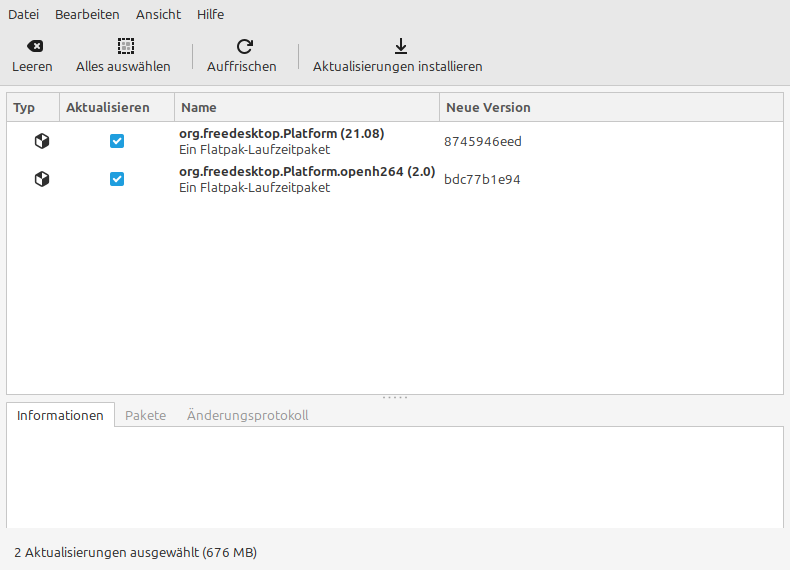Switch to the Pakete tab
The width and height of the screenshot is (790, 570).
coord(145,415)
